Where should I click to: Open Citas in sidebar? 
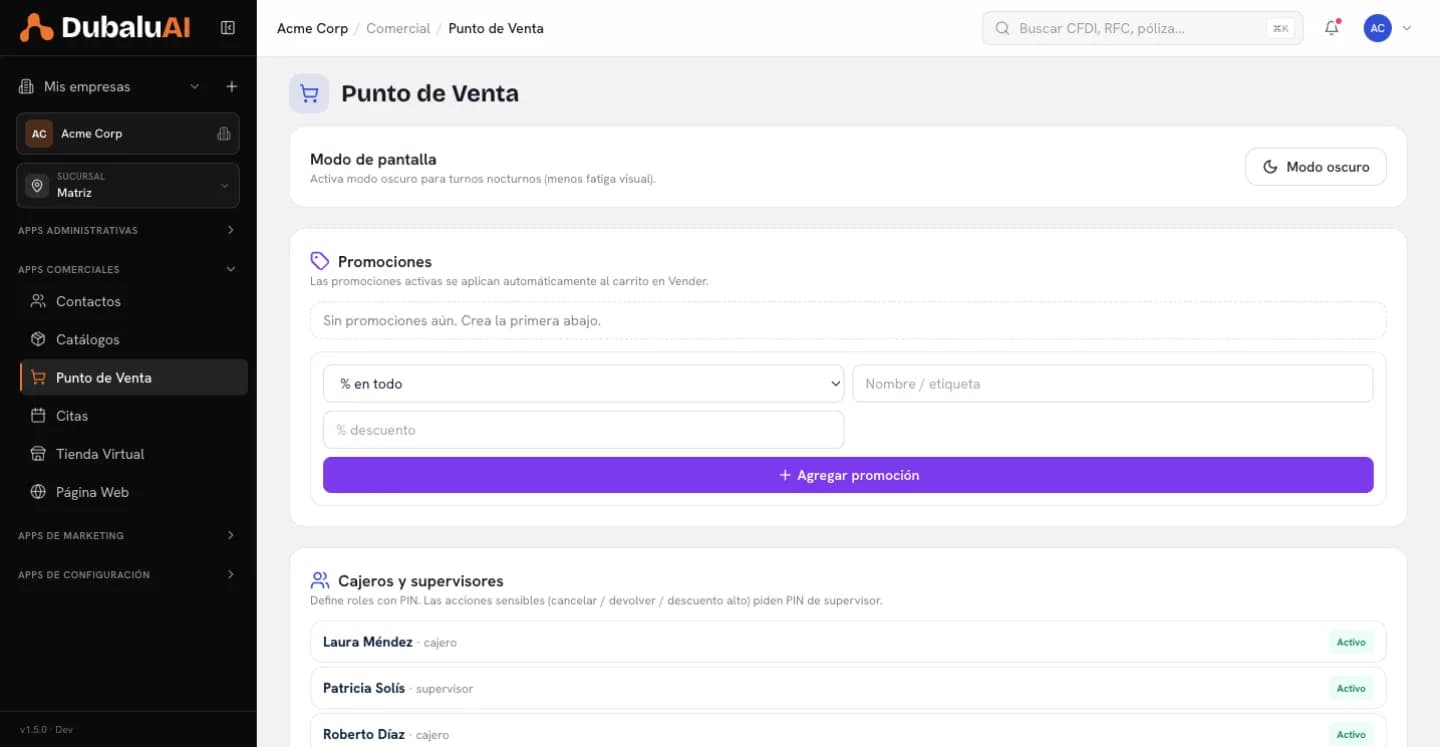(x=134, y=416)
